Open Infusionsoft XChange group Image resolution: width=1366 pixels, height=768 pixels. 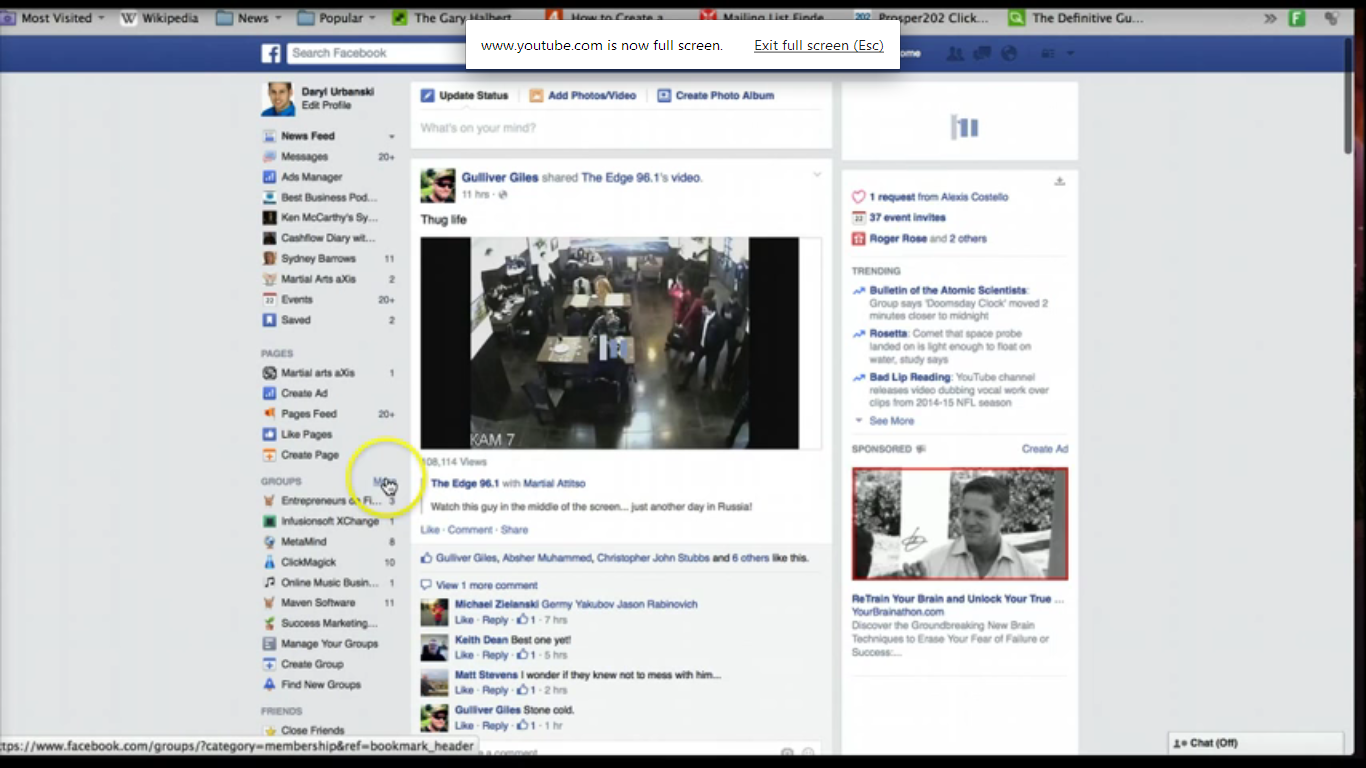point(329,521)
